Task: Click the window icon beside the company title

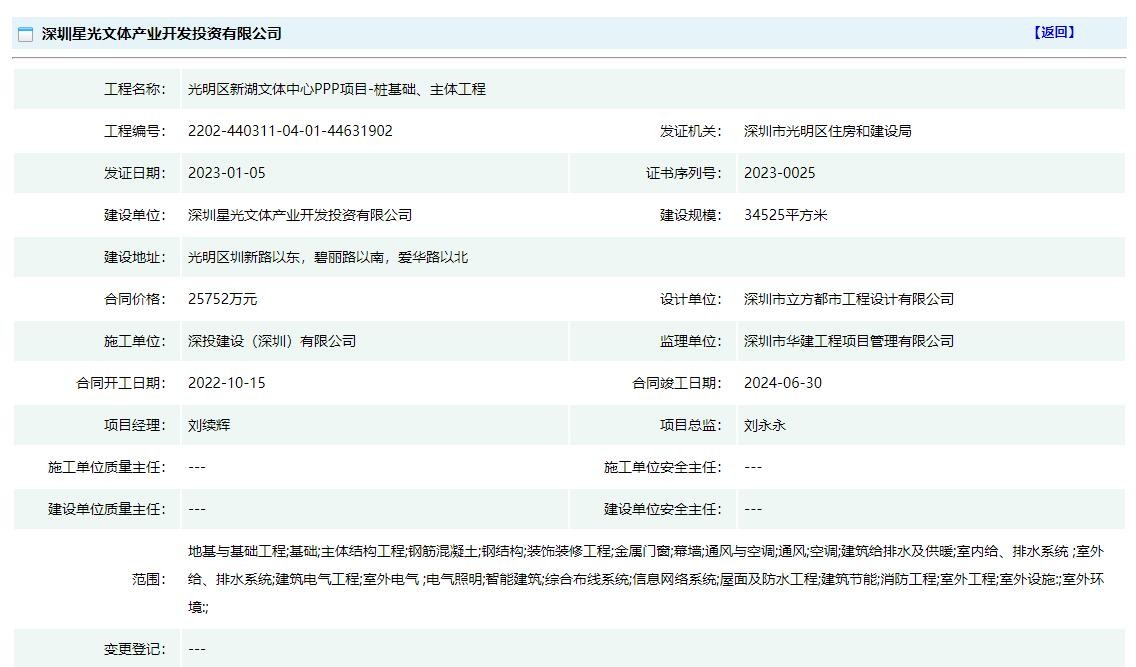Action: (26, 34)
